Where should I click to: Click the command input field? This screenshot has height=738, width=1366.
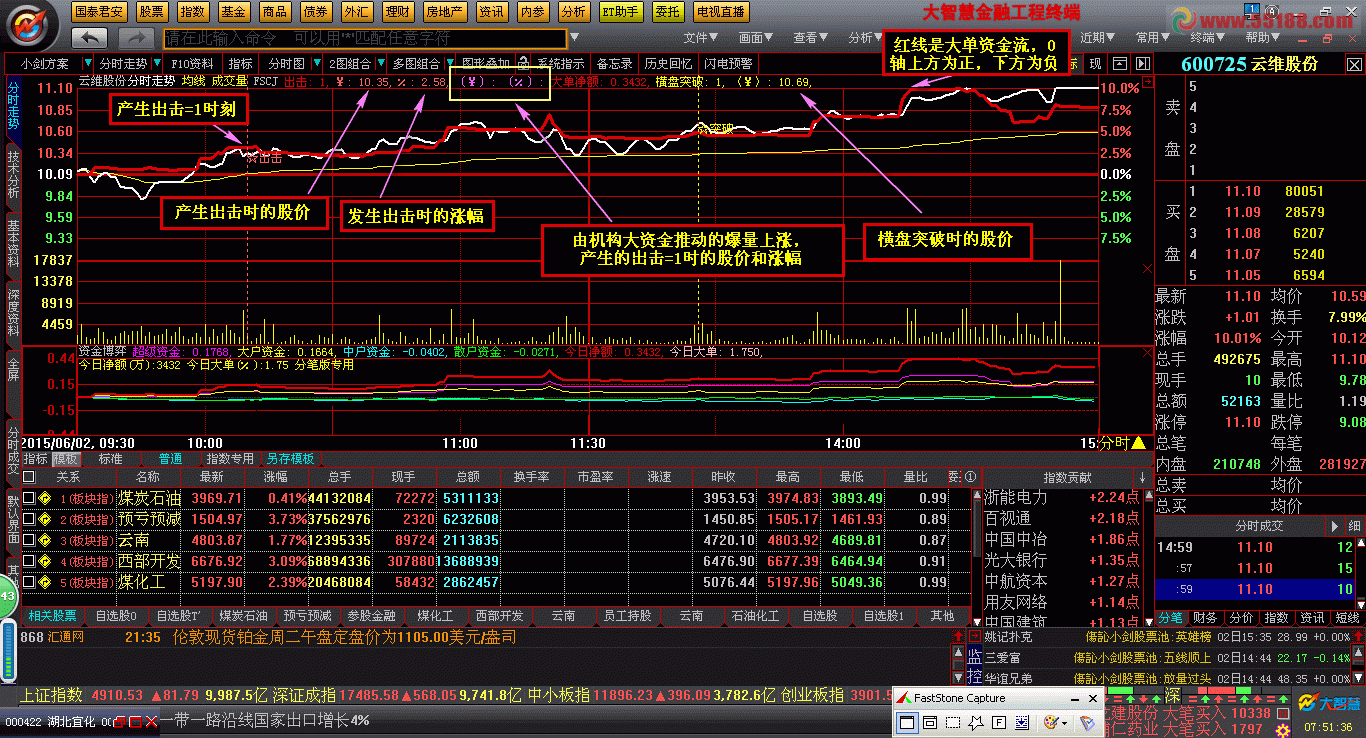tap(365, 37)
